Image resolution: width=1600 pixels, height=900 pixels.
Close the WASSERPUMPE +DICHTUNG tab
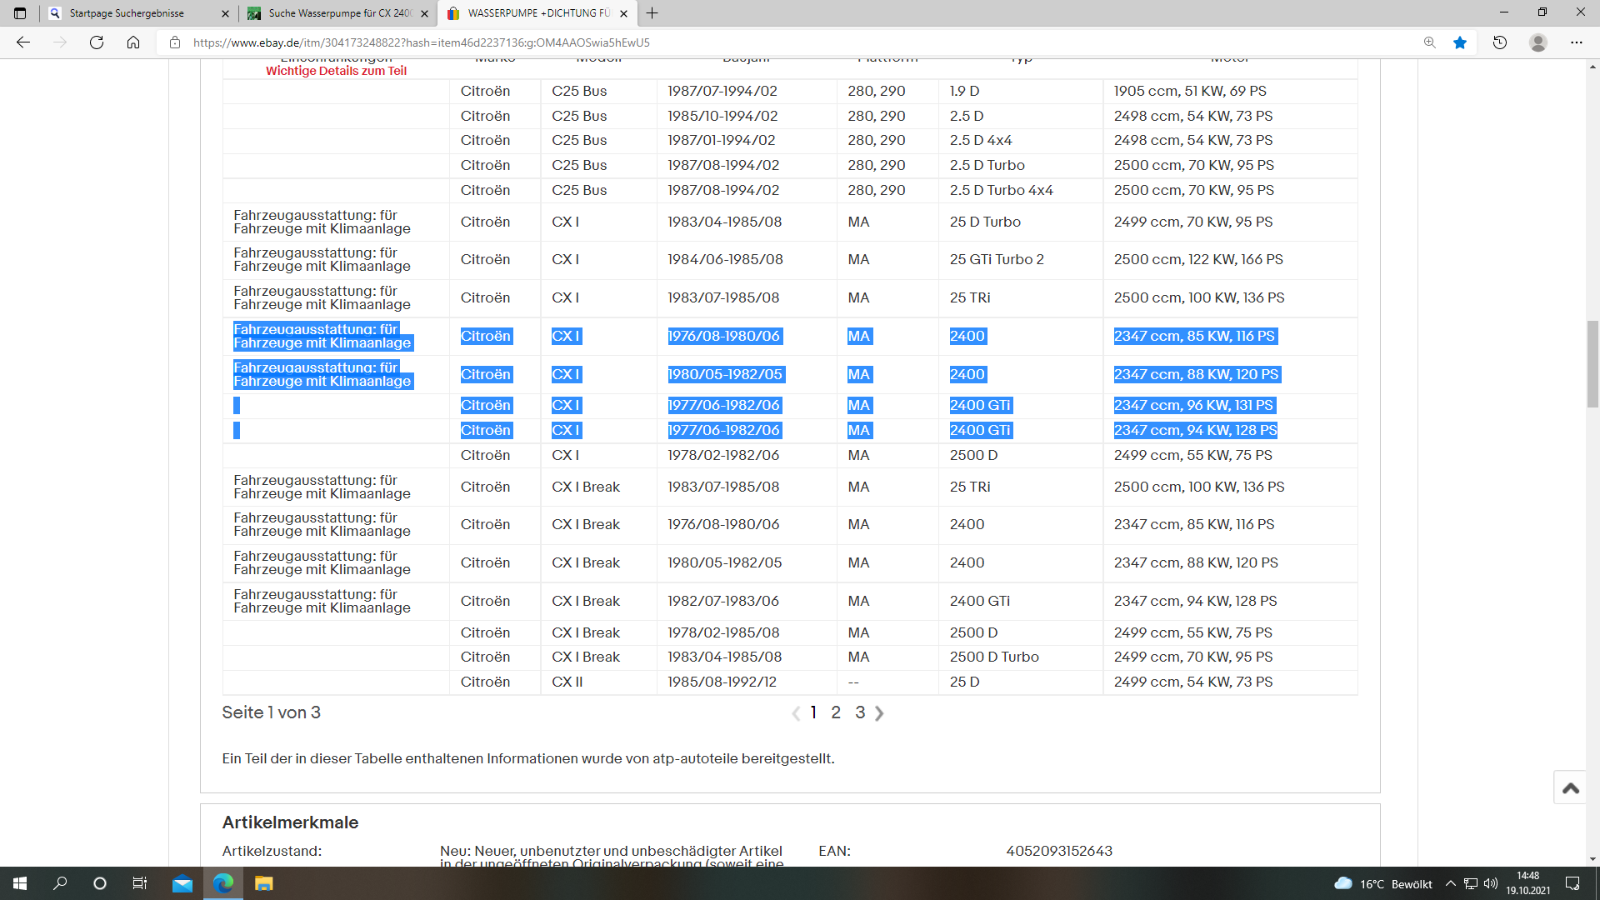(x=624, y=13)
